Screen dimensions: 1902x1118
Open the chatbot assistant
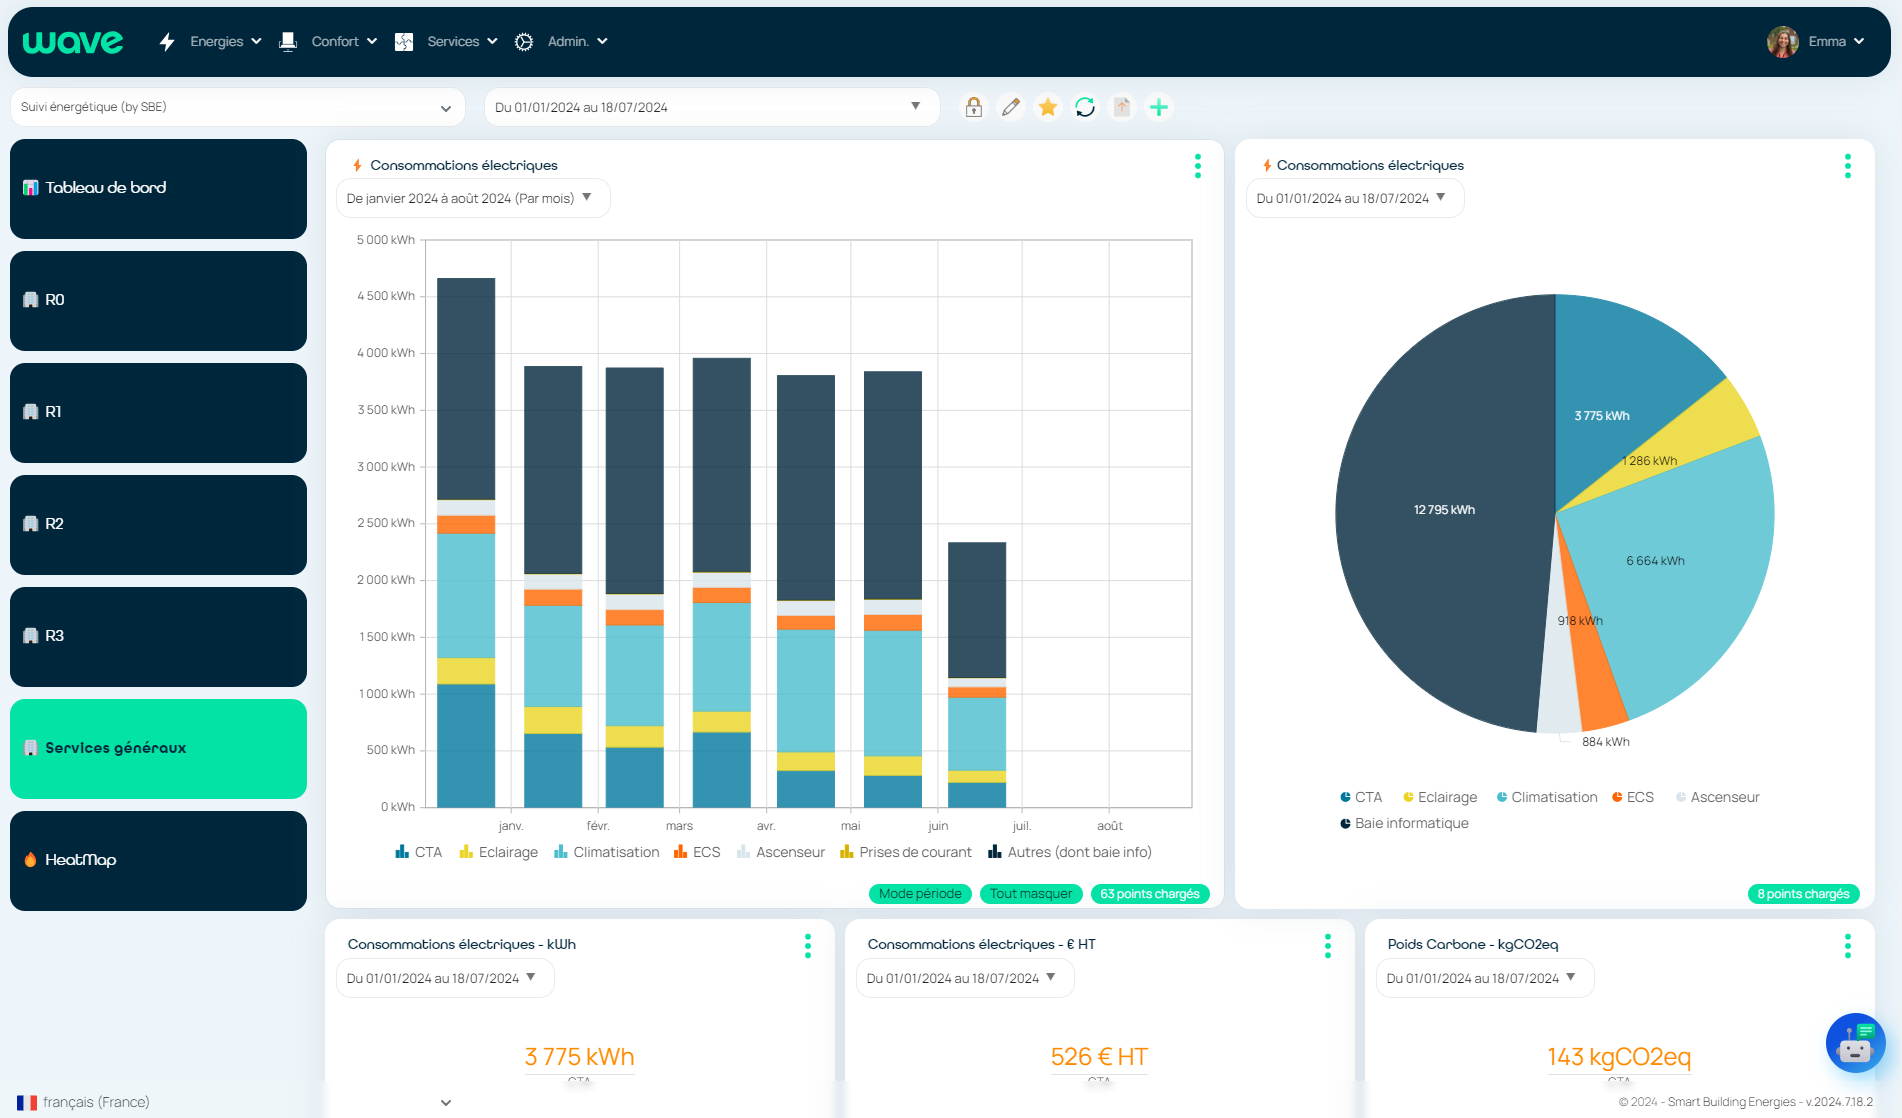[1855, 1043]
